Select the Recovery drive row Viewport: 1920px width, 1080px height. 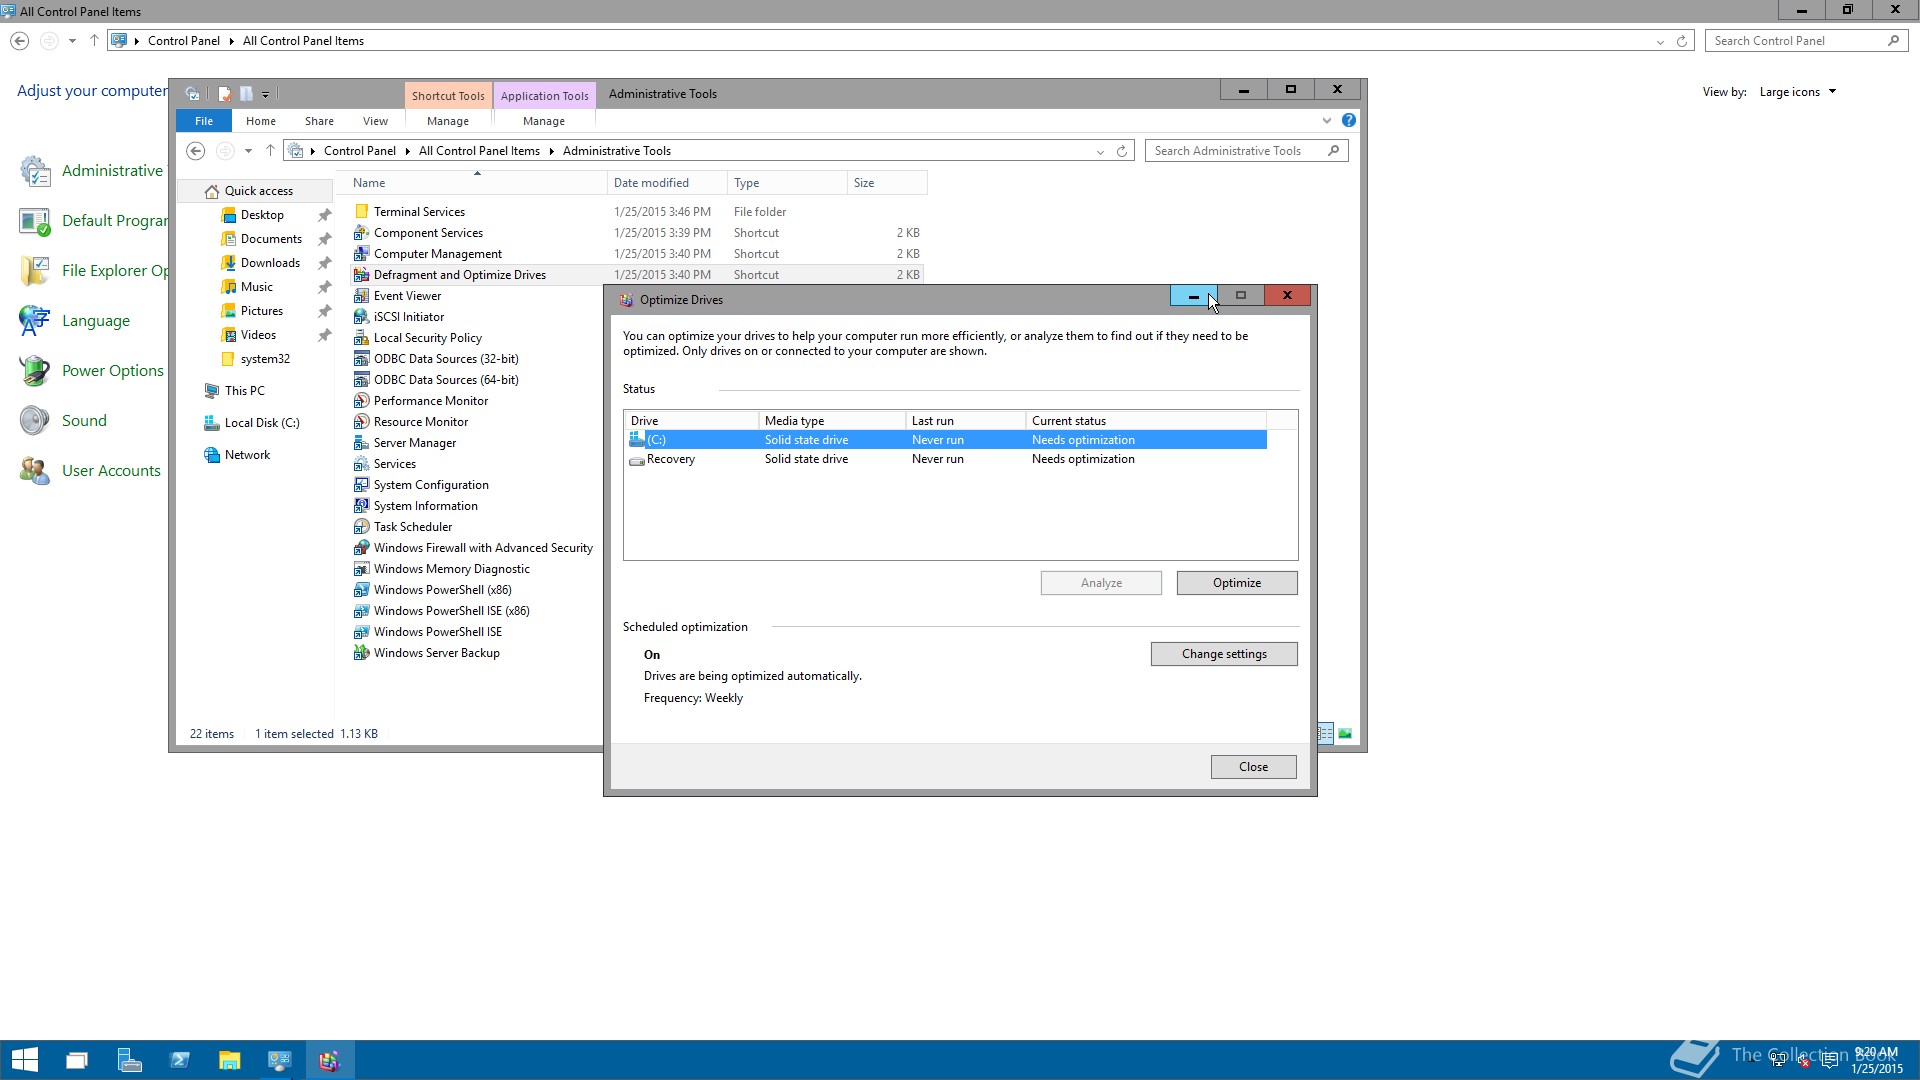[945, 459]
